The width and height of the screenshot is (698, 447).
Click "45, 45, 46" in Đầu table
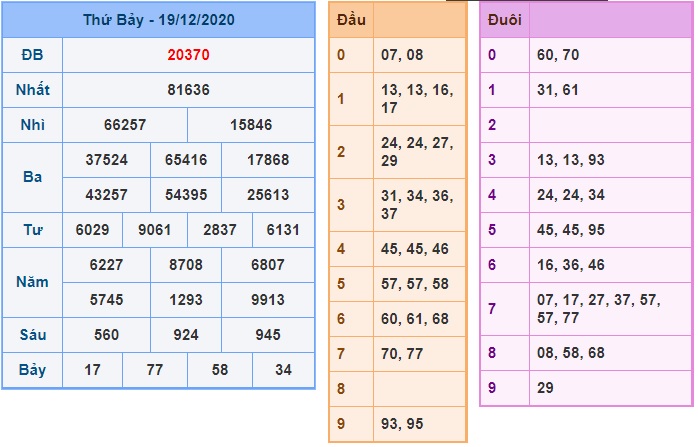(x=414, y=249)
